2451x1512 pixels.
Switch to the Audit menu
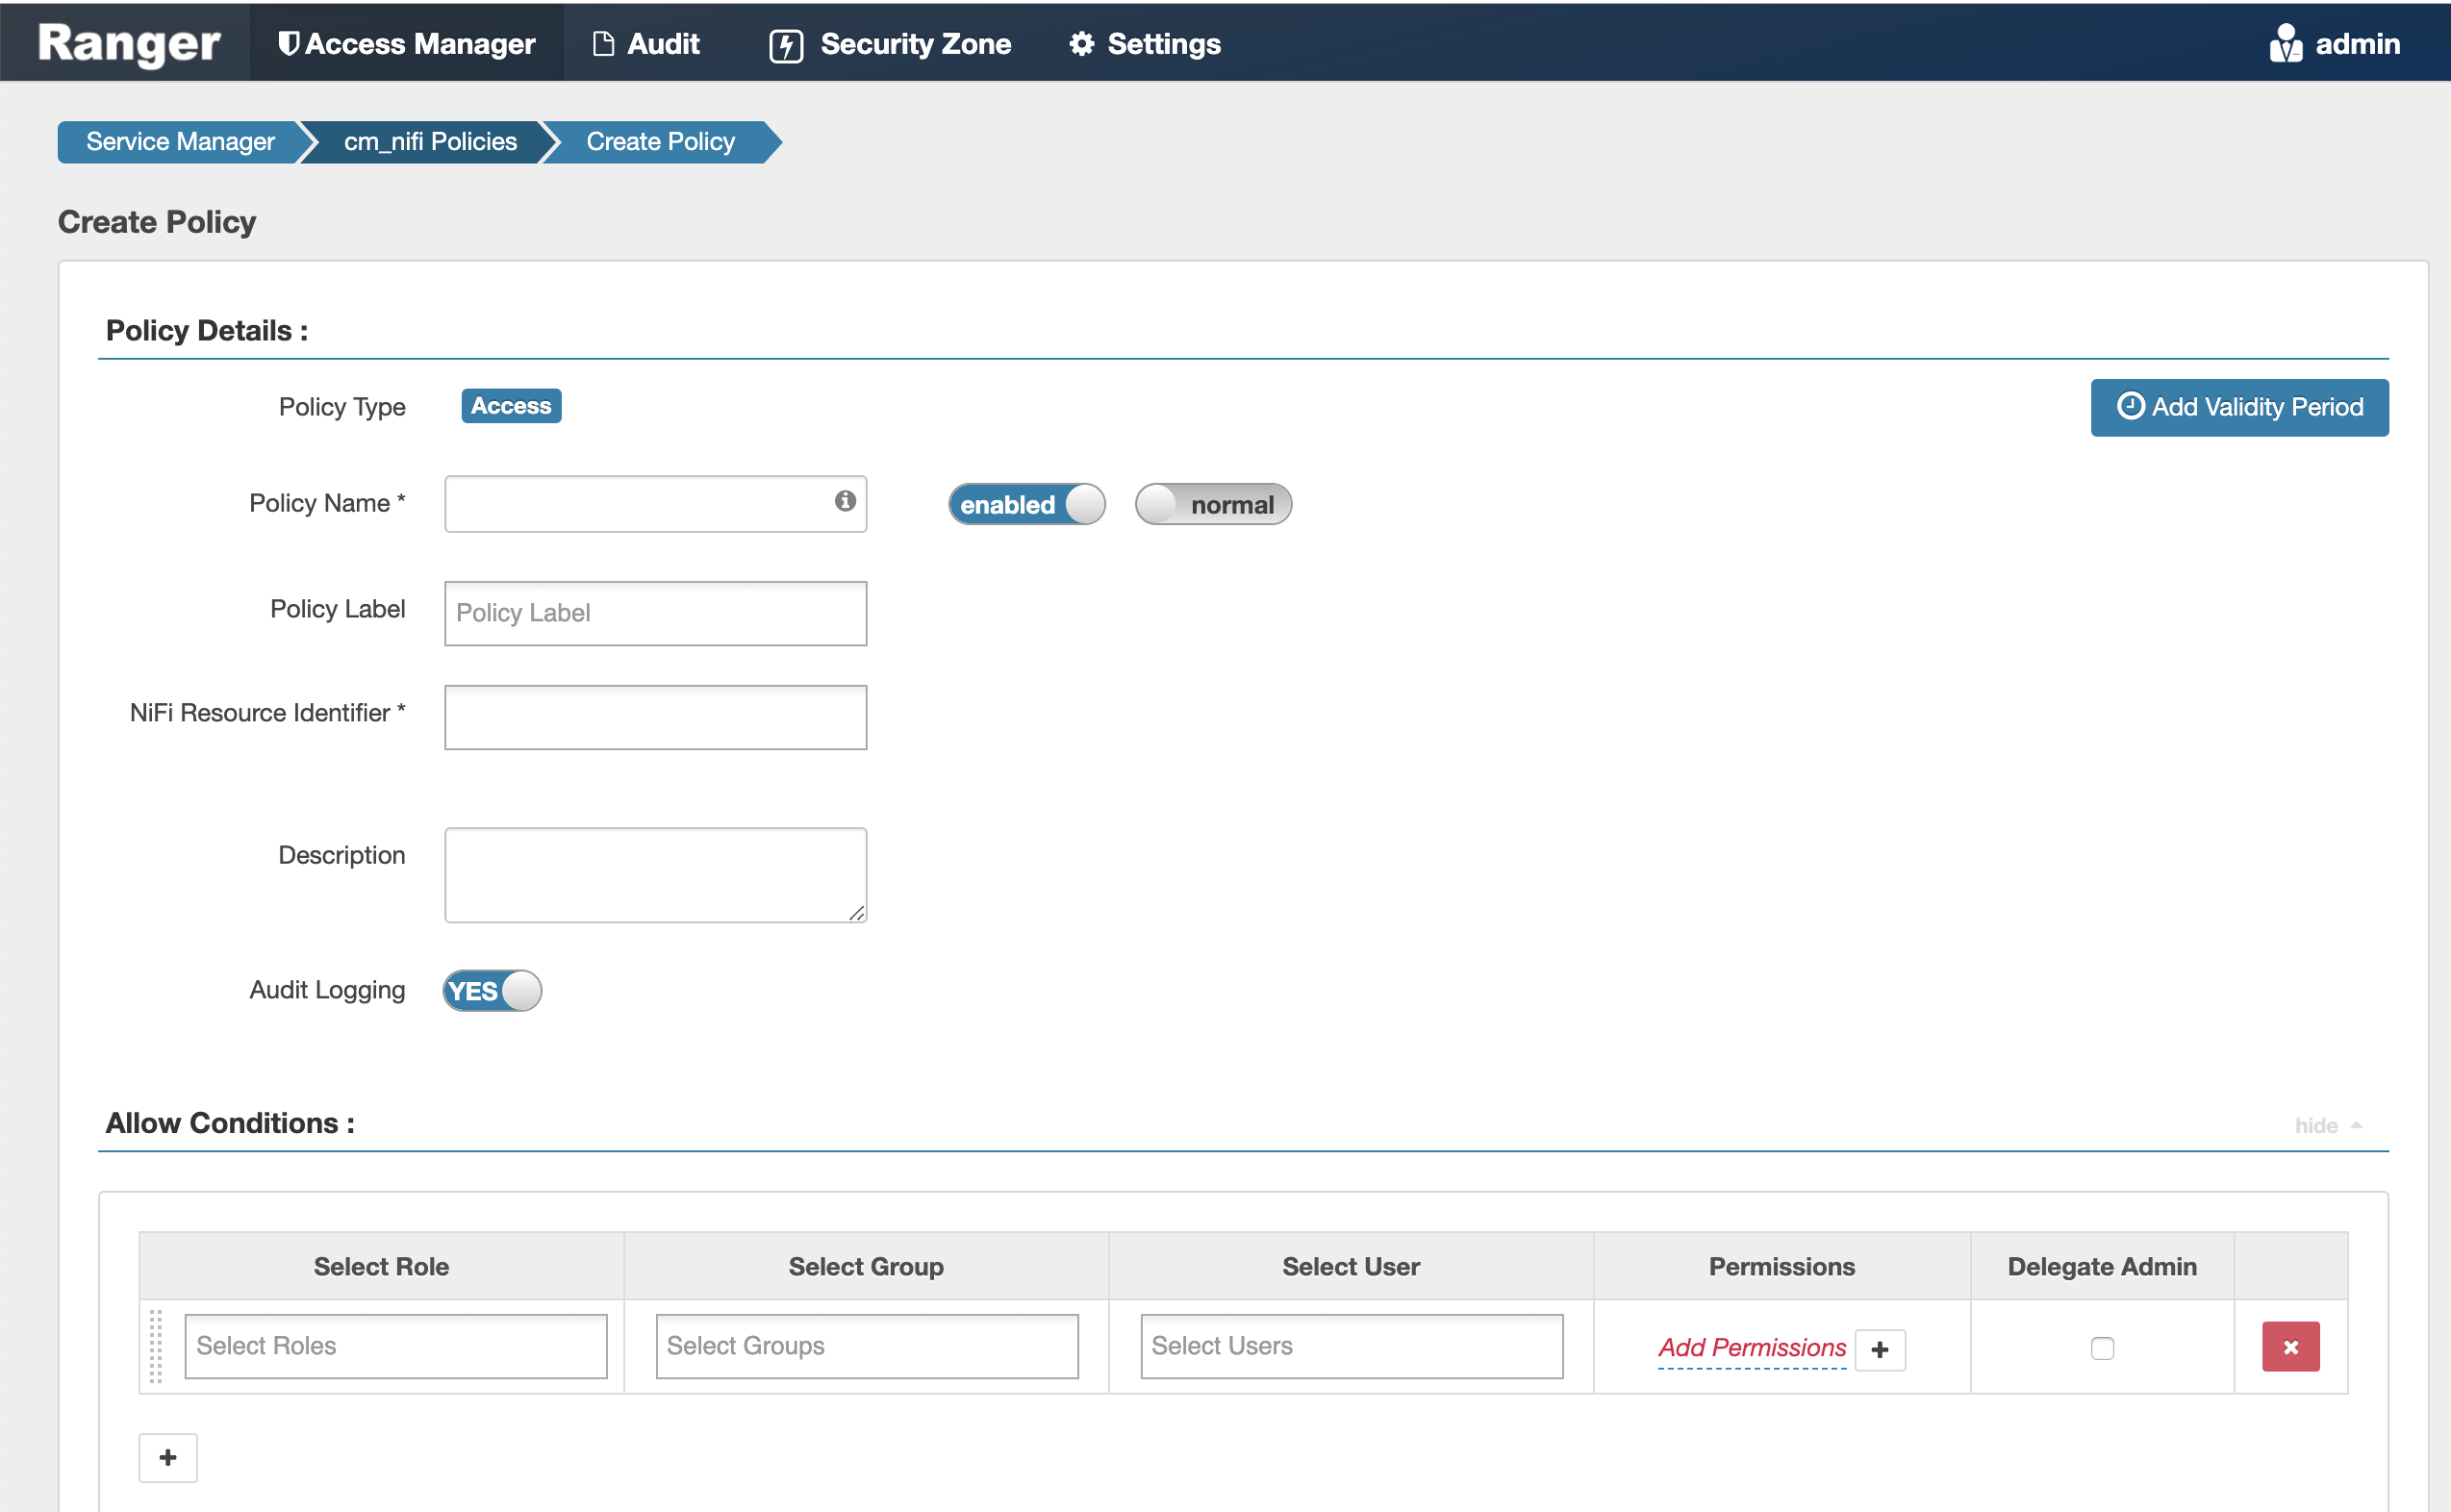[646, 43]
